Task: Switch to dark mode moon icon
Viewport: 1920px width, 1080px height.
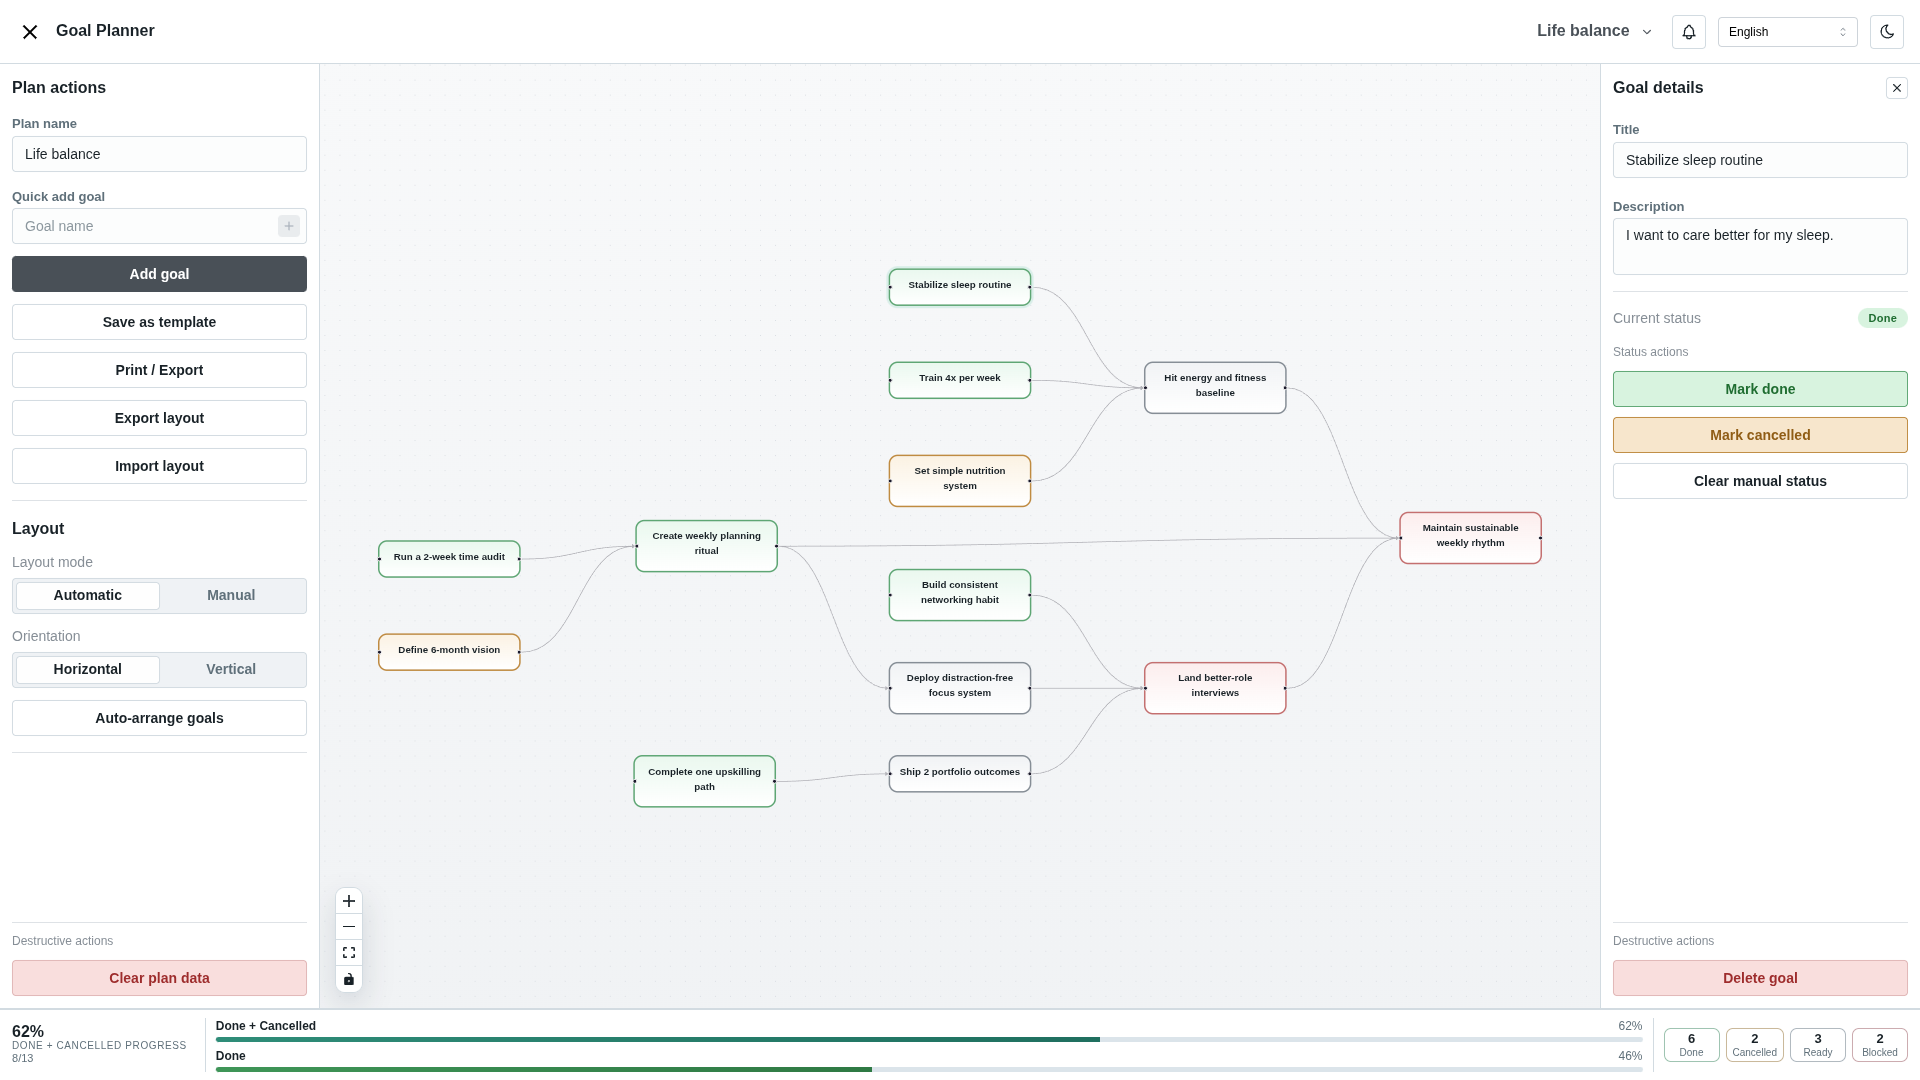Action: (x=1887, y=32)
